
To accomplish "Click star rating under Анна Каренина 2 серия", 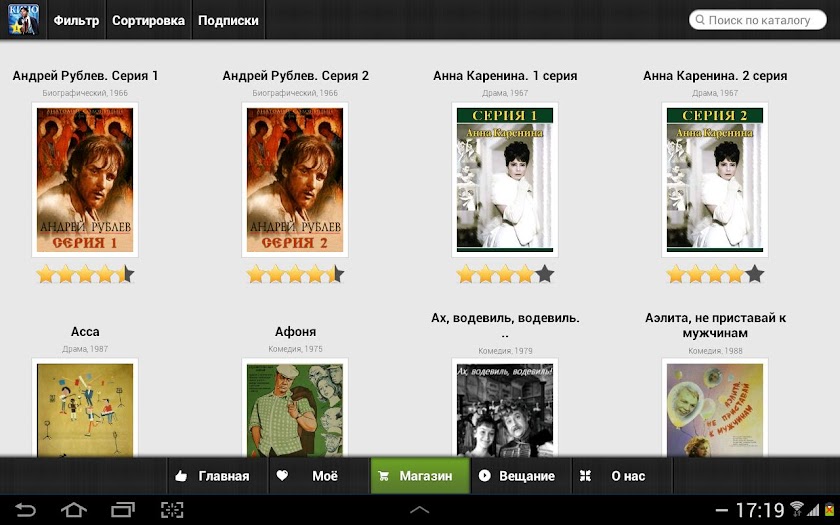I will point(715,274).
